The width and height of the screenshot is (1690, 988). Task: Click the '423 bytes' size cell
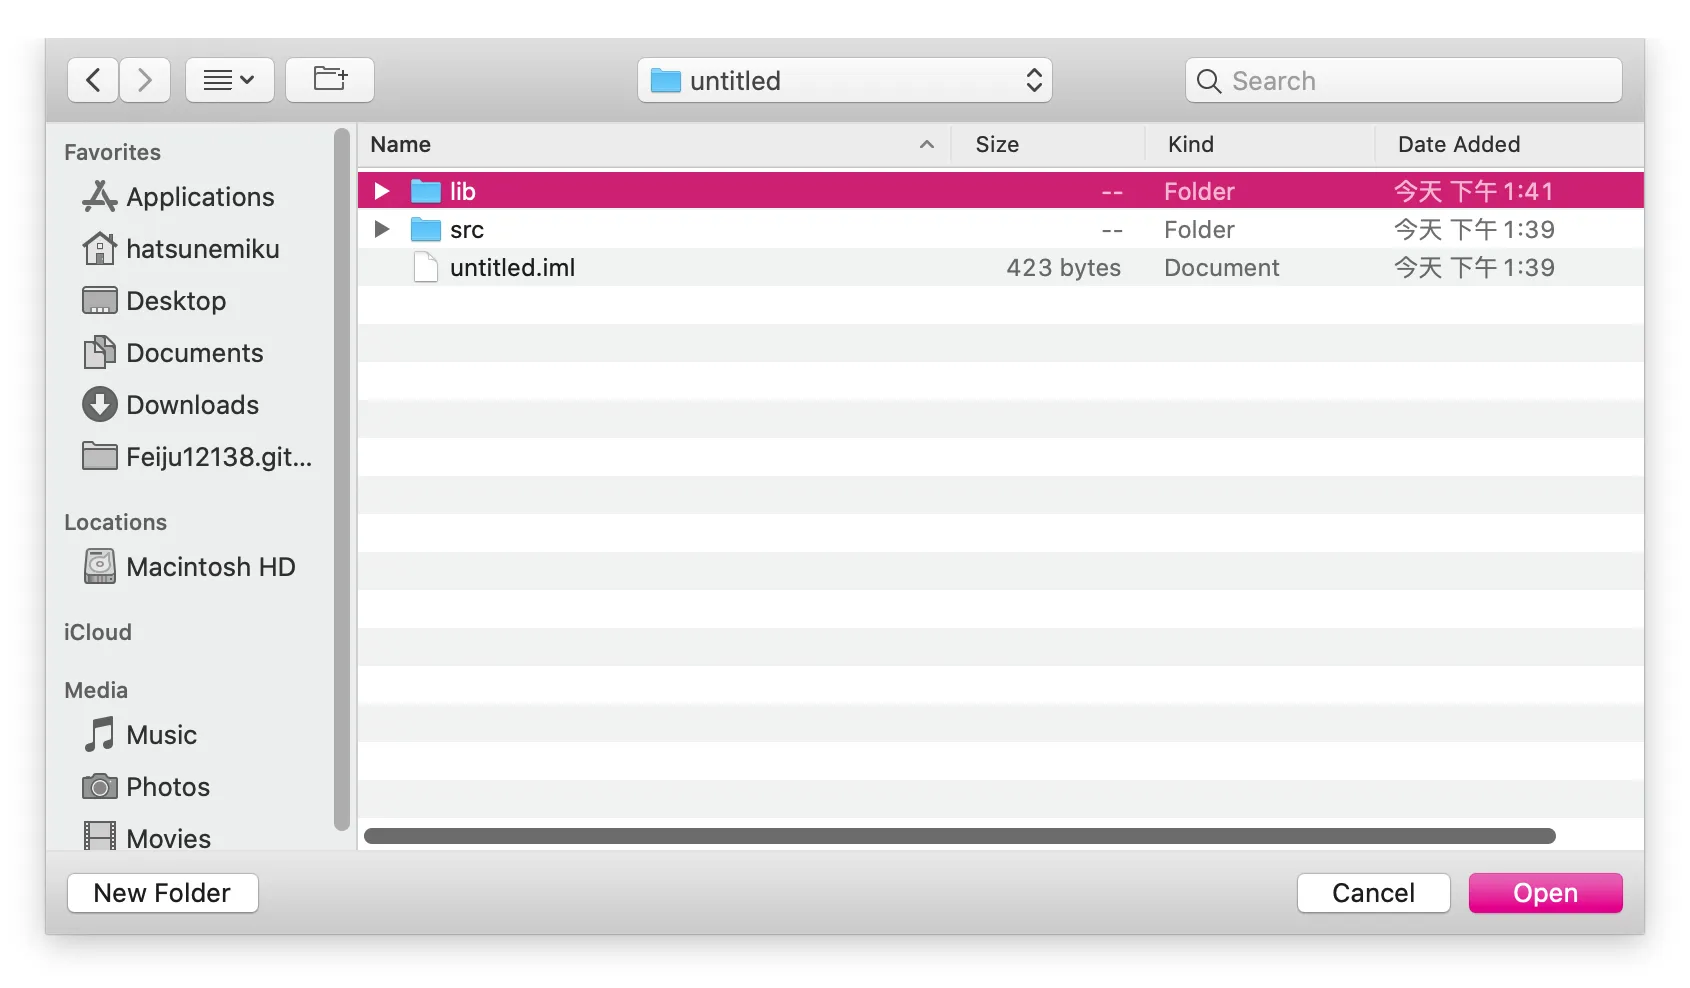tap(1063, 268)
